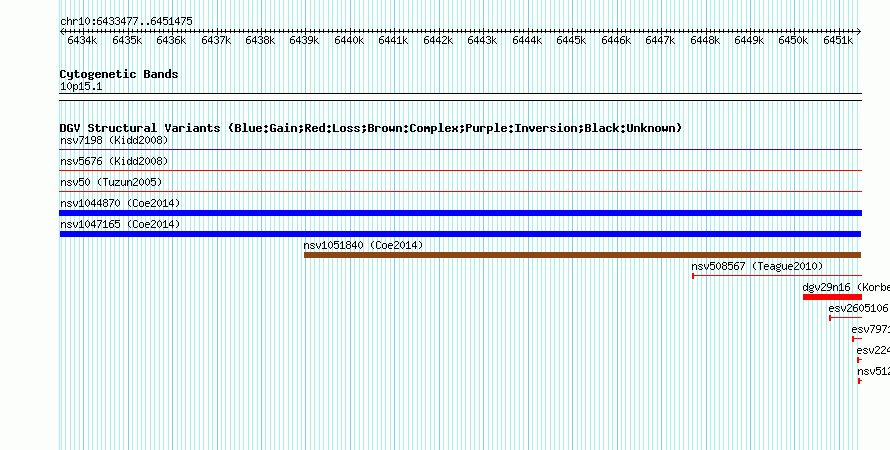This screenshot has height=450, width=890.
Task: Click the 6434k ruler tick label
Action: click(x=82, y=40)
